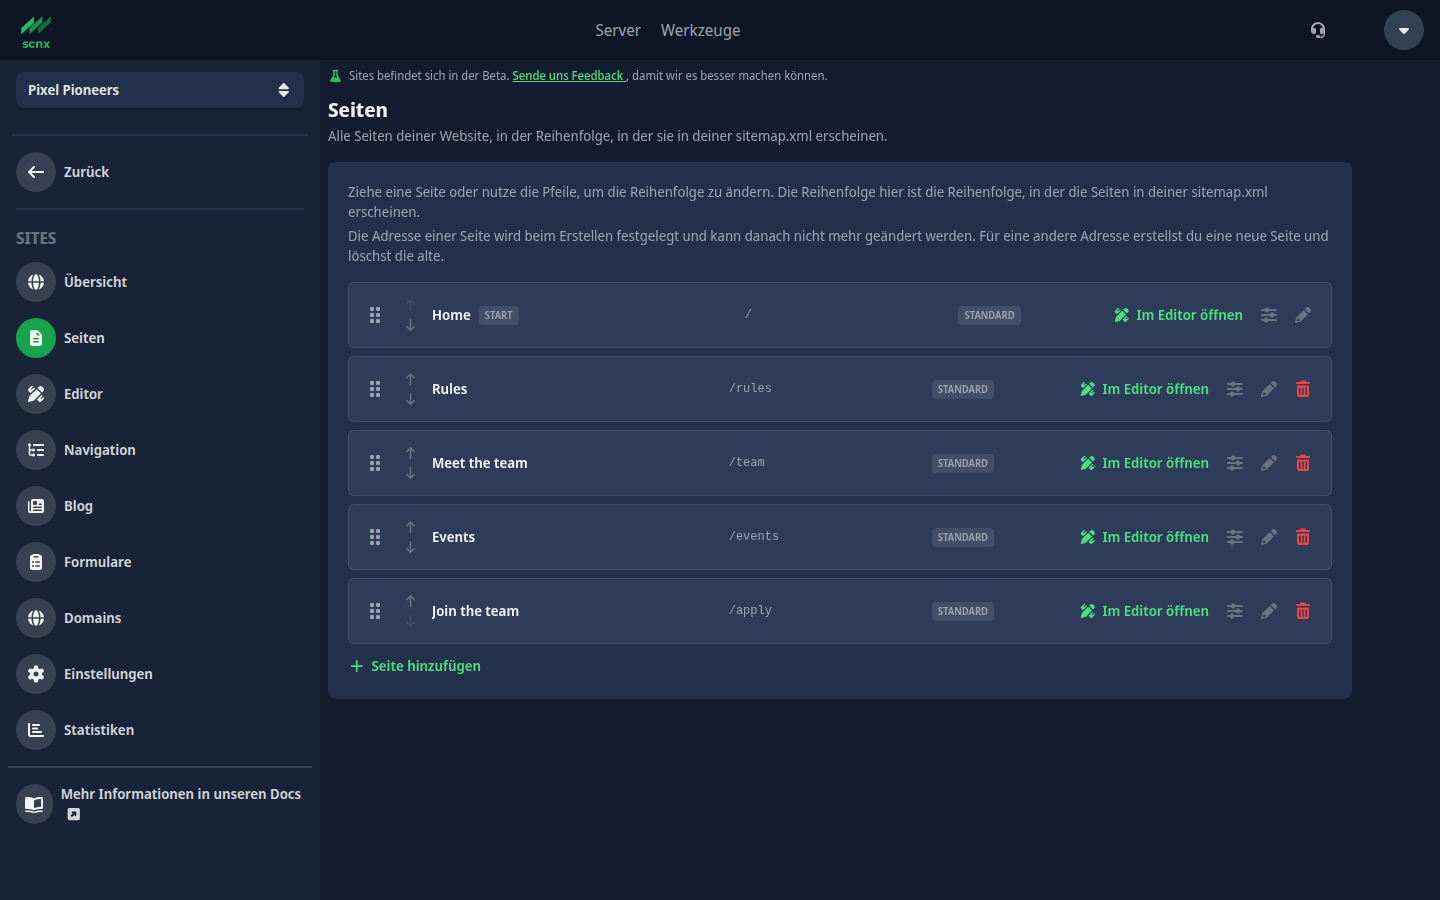This screenshot has height=900, width=1440.
Task: Move Meet the team page down
Action: coord(410,474)
